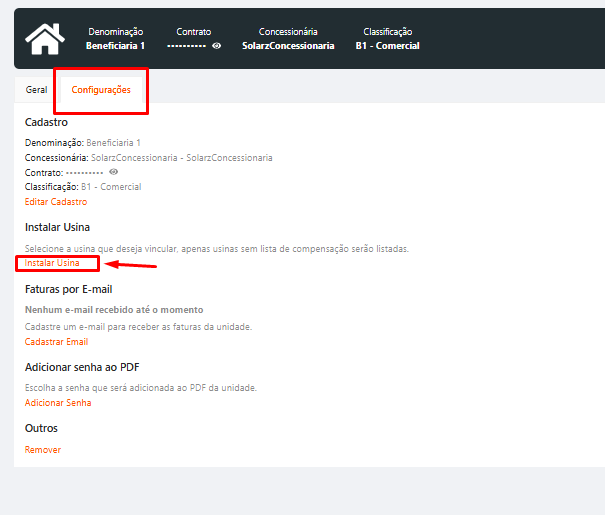Click the house icon in the header
The width and height of the screenshot is (605, 515).
[45, 39]
